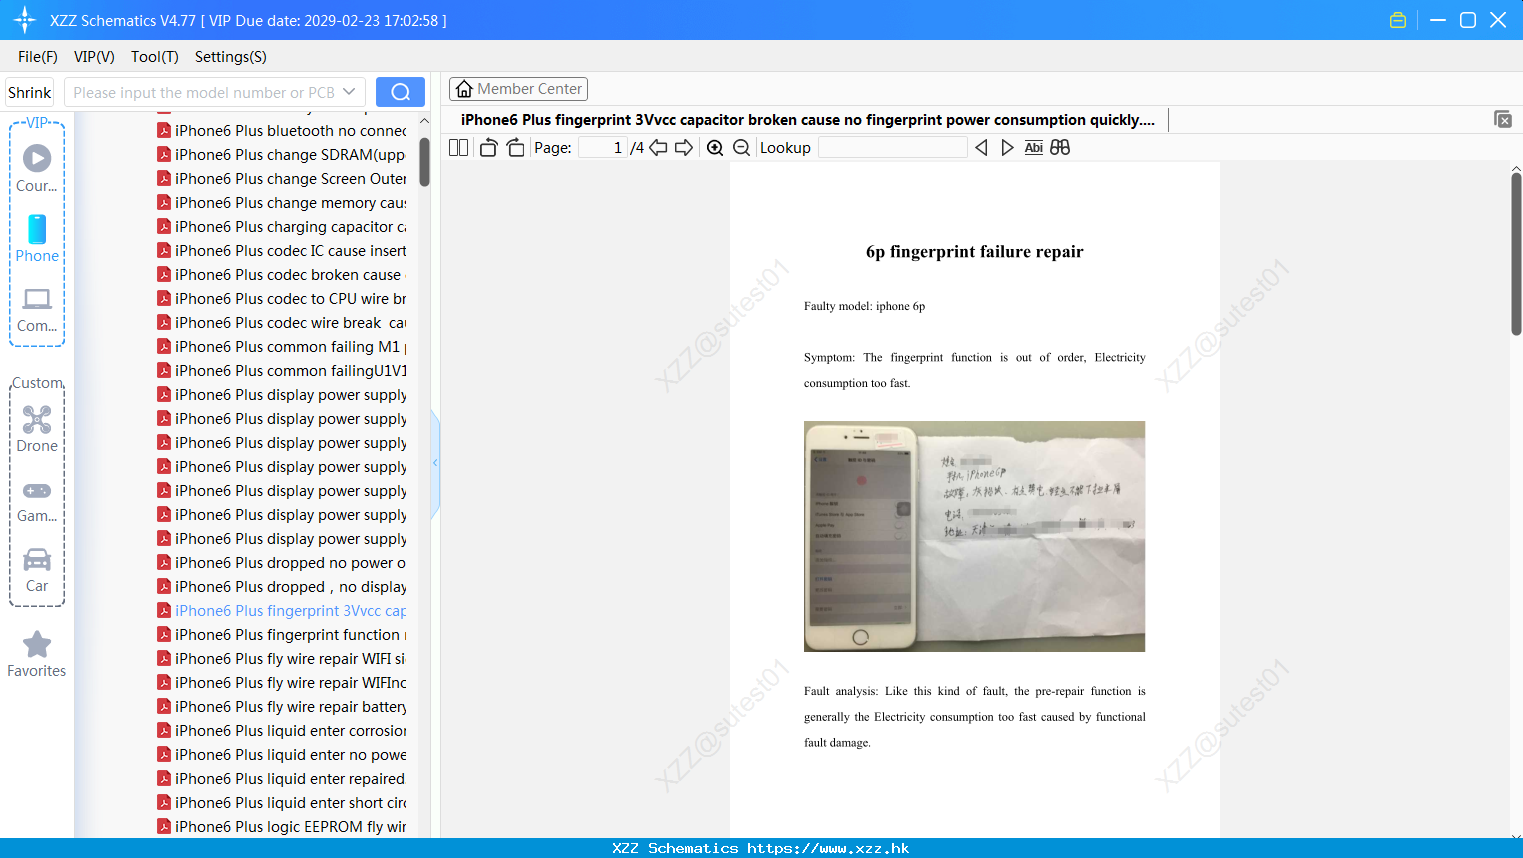
Task: Find next Lookup match triangle
Action: (1007, 147)
